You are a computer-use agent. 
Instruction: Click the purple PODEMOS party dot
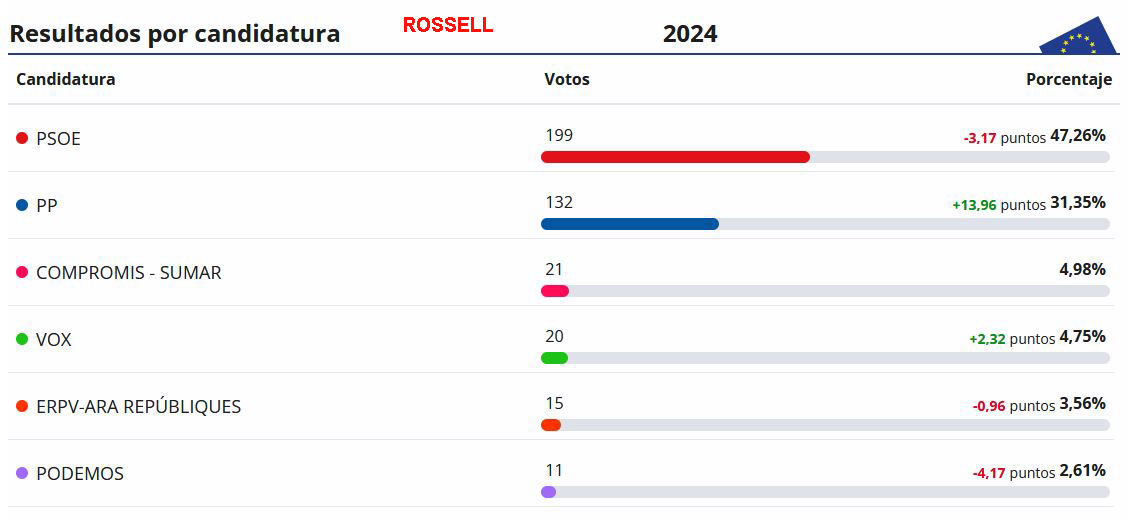(22, 474)
